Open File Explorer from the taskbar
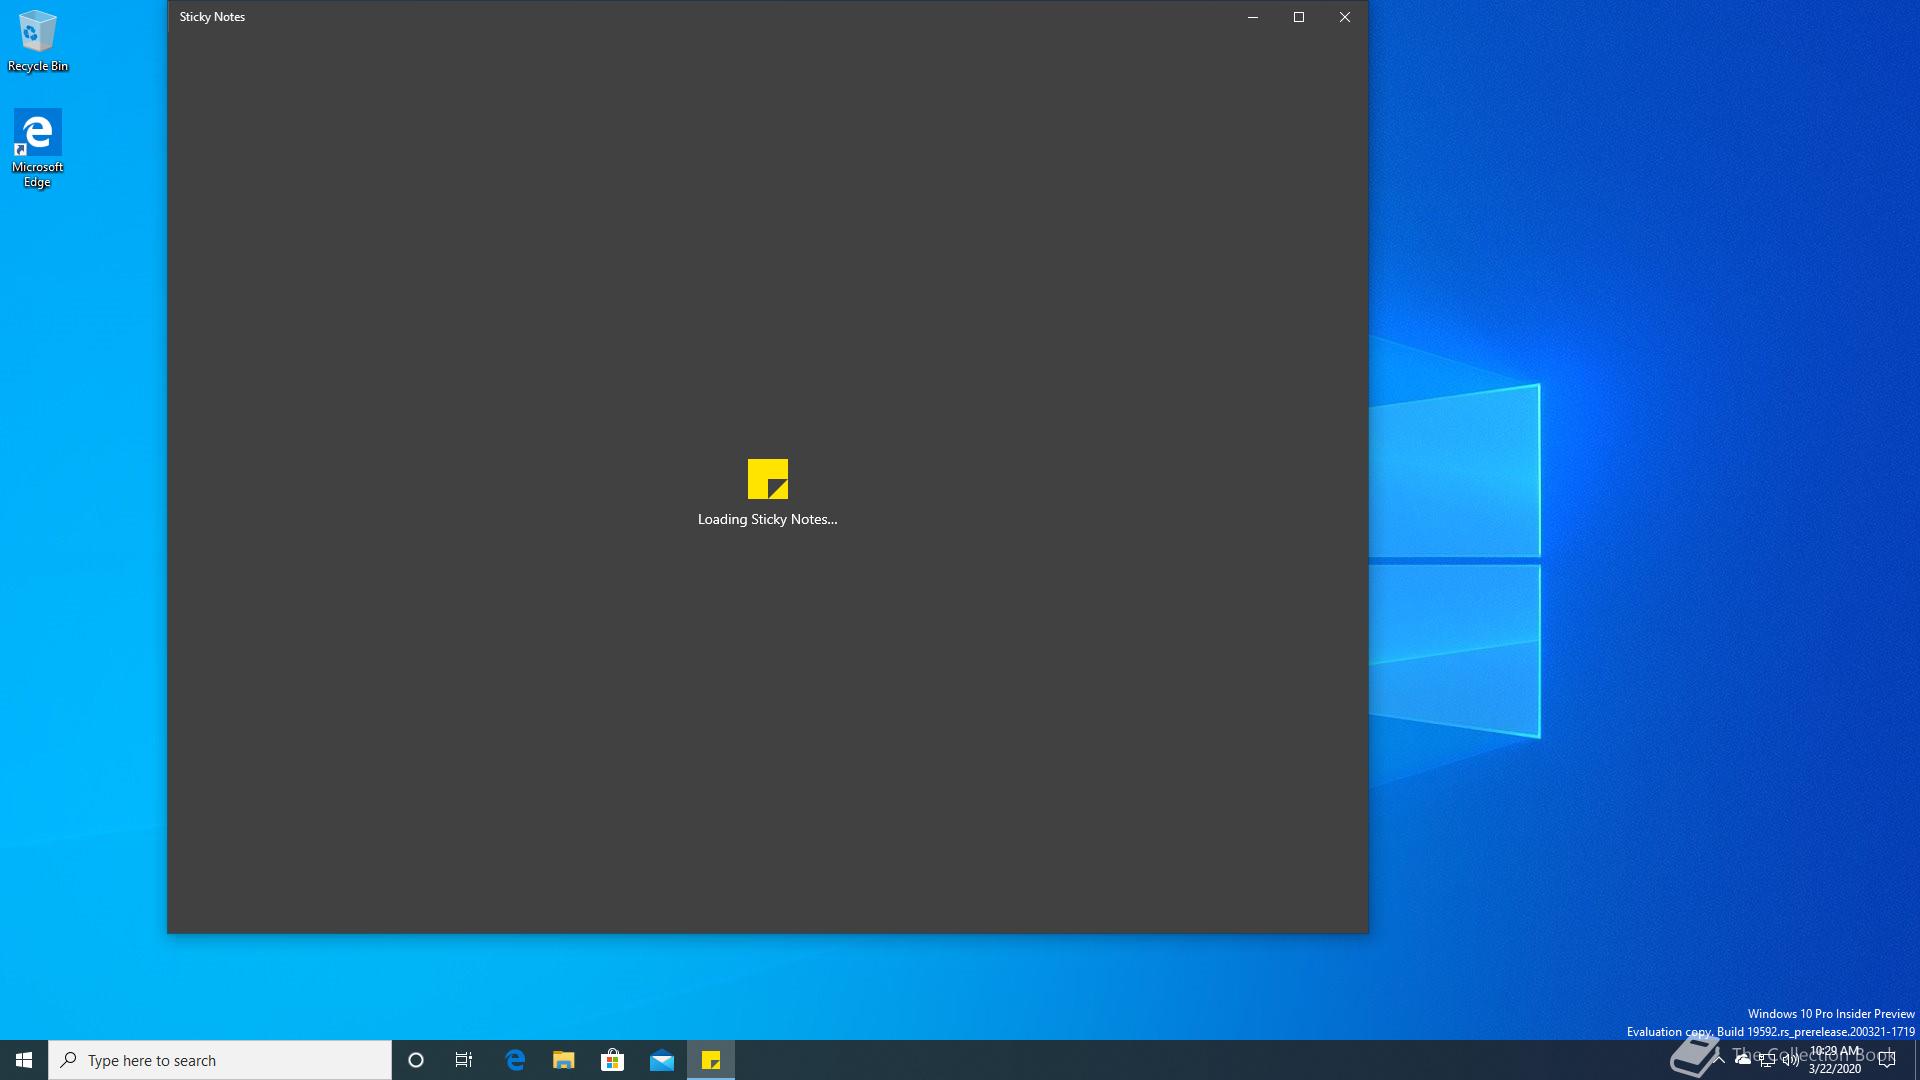Screen dimensions: 1920x1080 (564, 1060)
